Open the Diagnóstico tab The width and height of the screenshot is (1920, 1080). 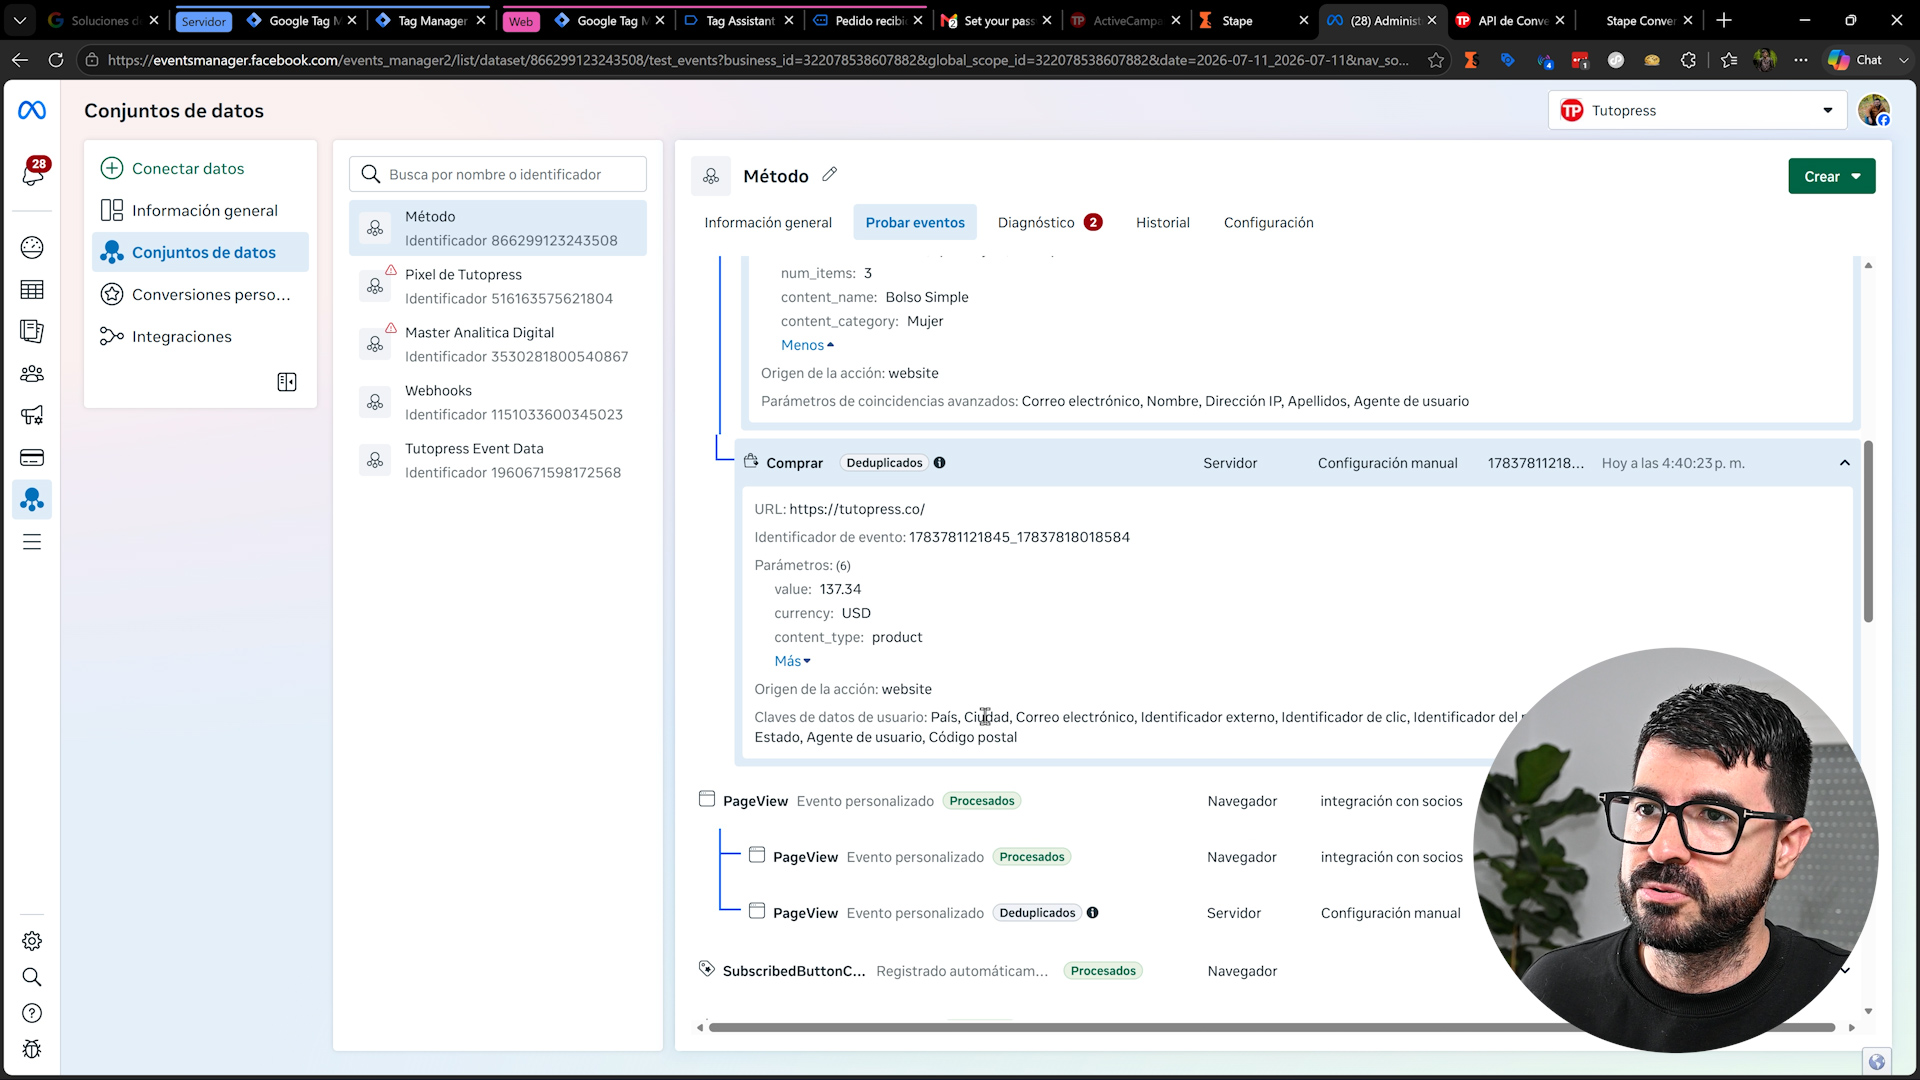coord(1049,222)
